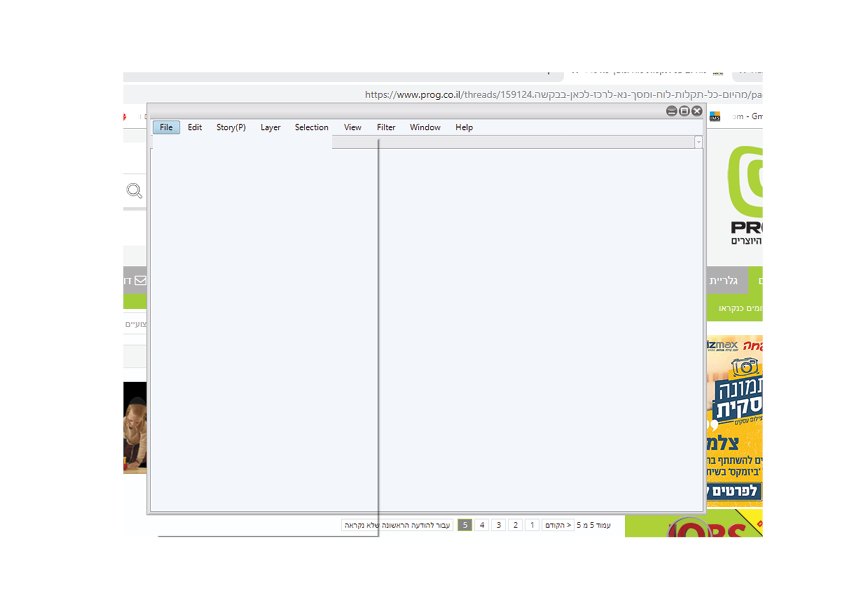The image size is (842, 595).
Task: Open the Filter menu
Action: (386, 127)
